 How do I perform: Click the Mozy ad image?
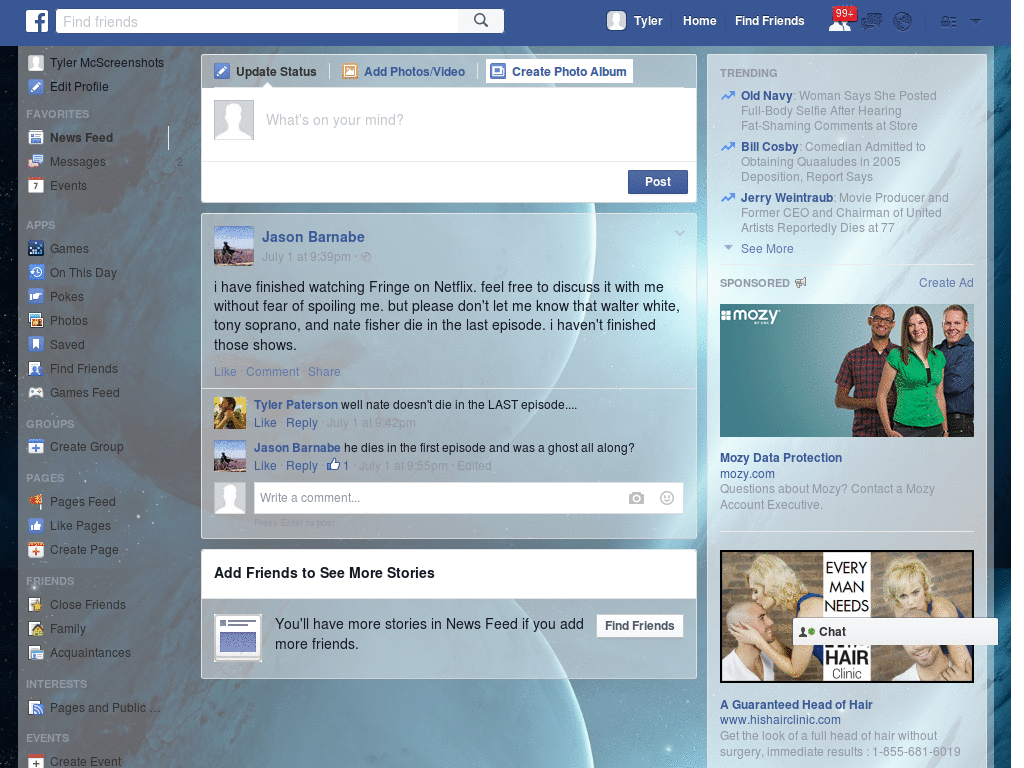point(846,370)
